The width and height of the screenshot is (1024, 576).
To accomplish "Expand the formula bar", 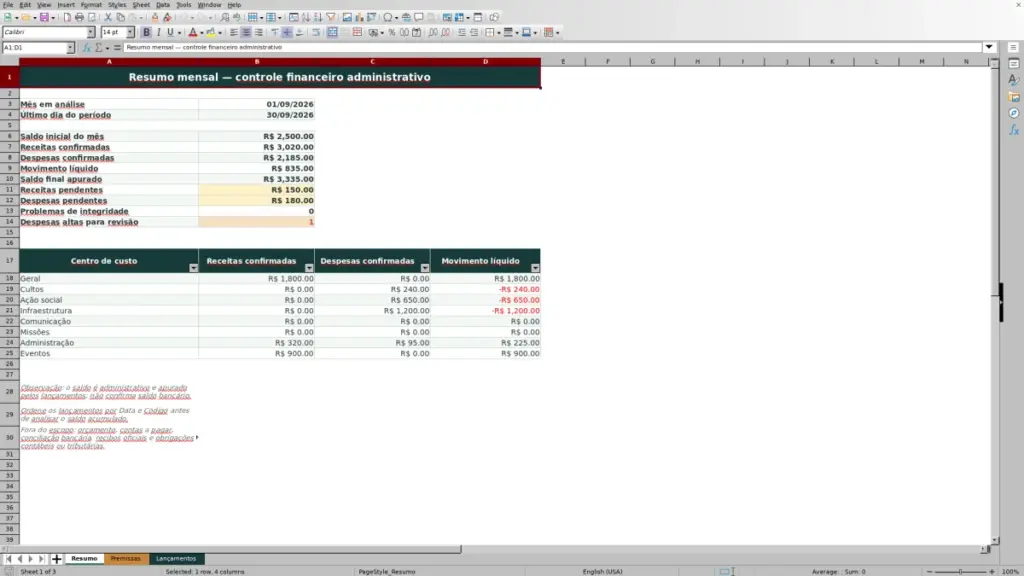I will pos(989,48).
